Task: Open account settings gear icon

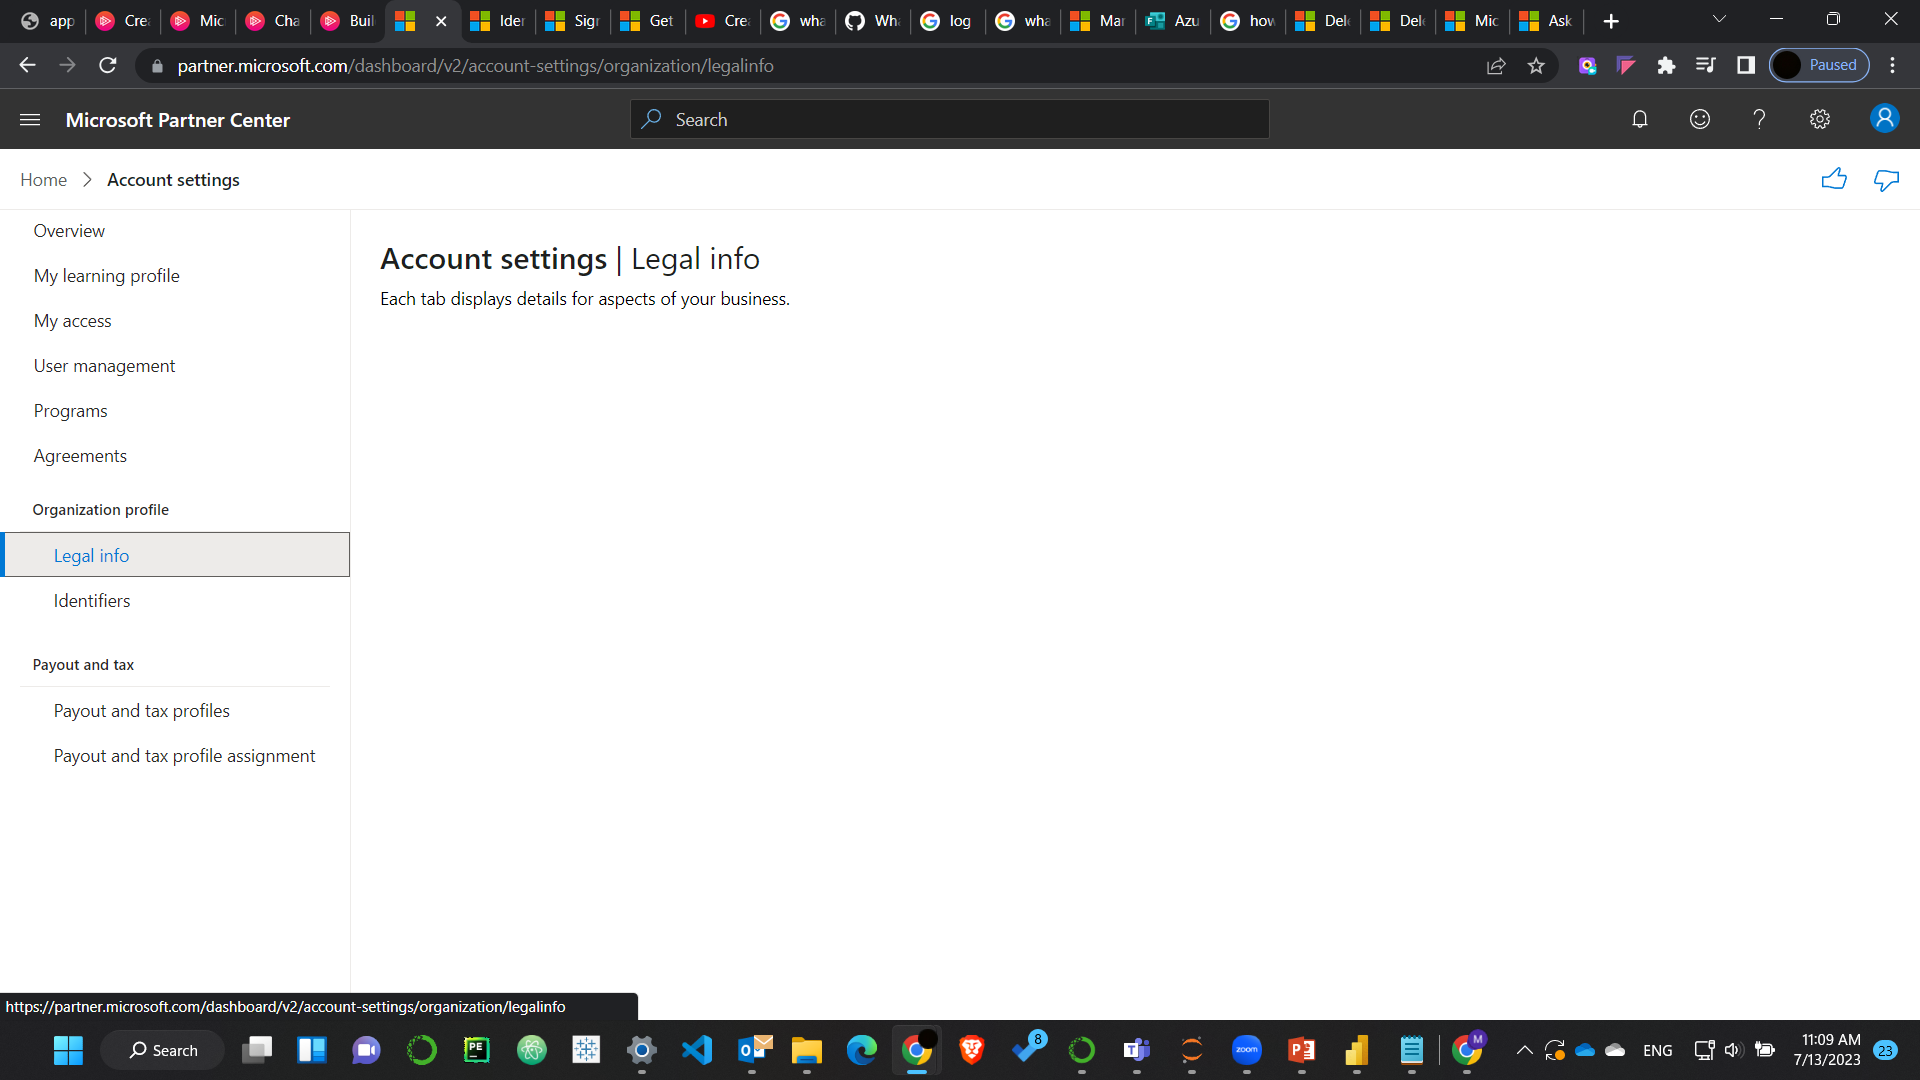Action: [x=1820, y=120]
